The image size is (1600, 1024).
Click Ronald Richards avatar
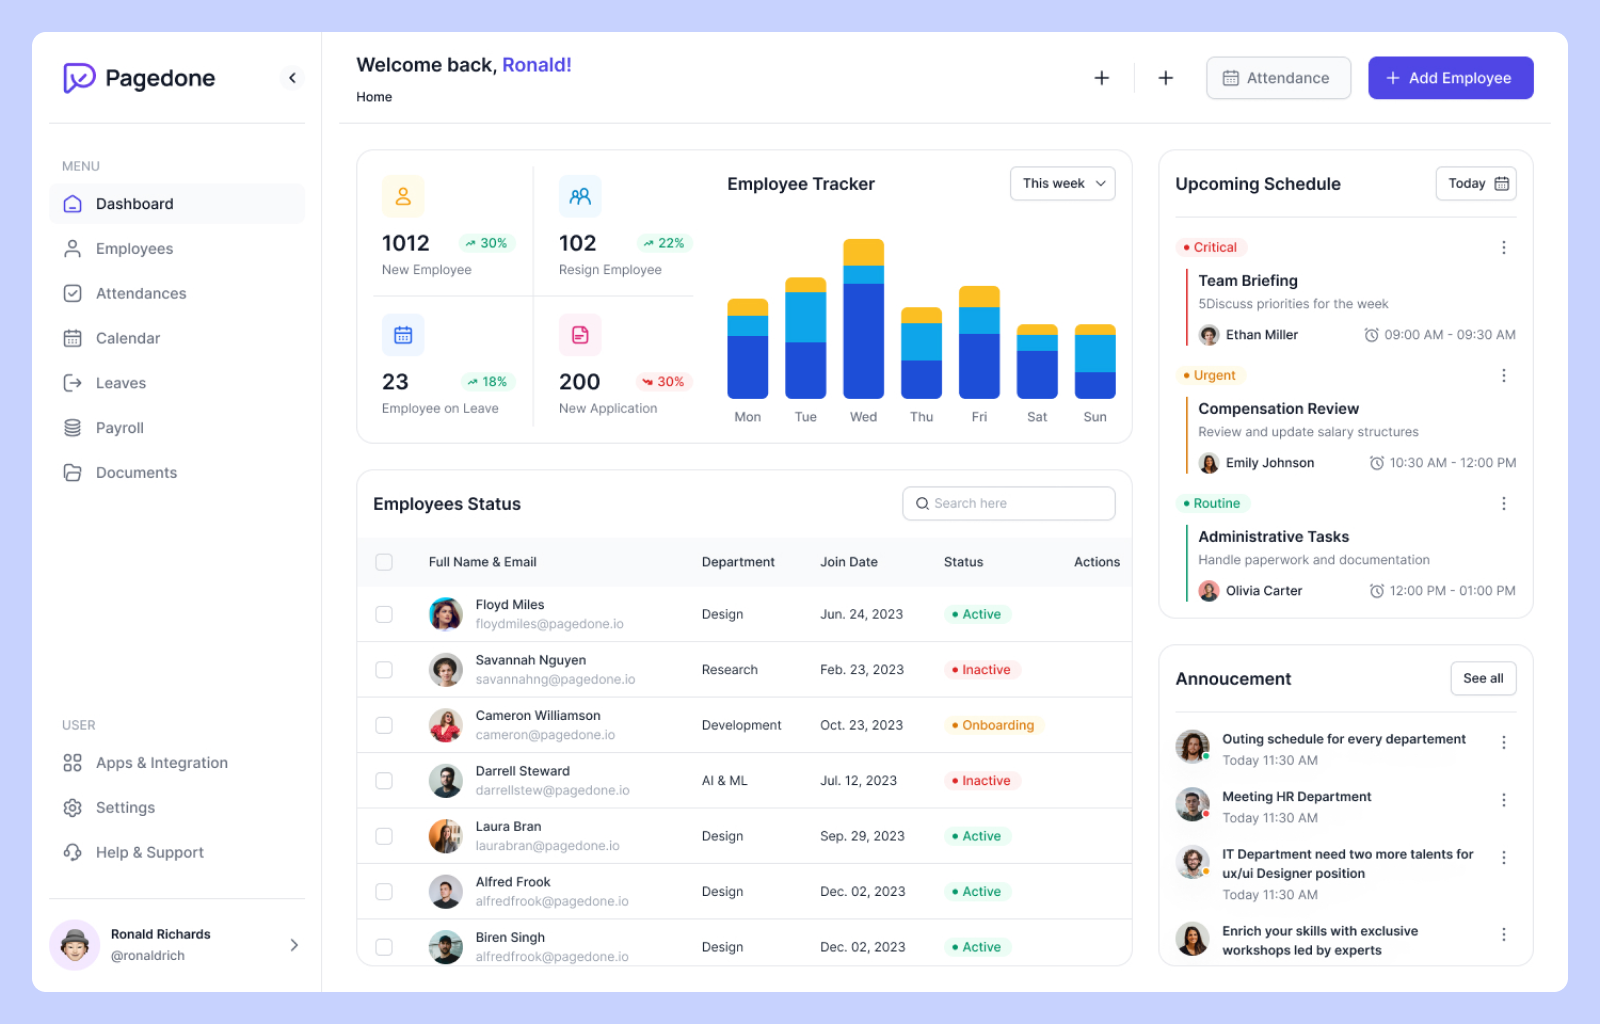[75, 945]
